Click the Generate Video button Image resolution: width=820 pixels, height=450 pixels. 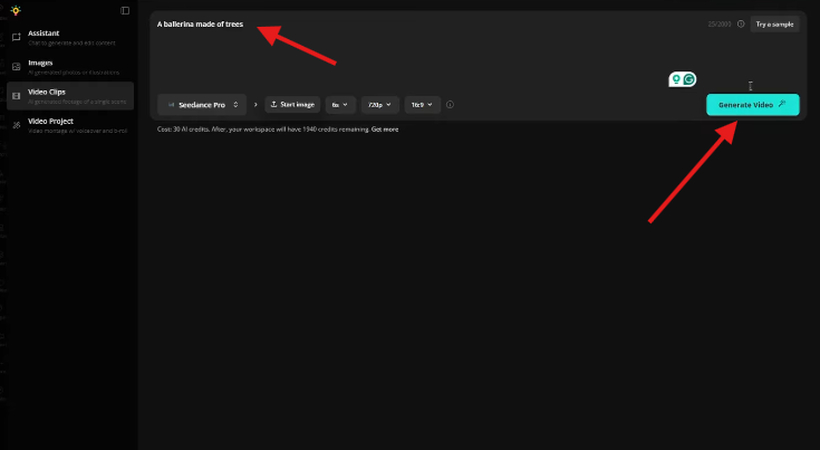tap(753, 105)
